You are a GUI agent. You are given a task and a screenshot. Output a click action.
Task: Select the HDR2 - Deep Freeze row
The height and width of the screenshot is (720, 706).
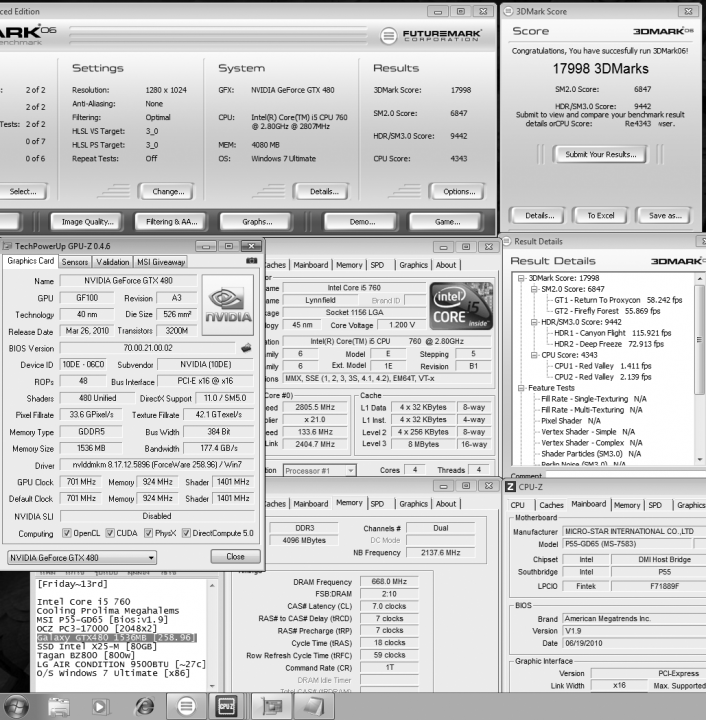click(x=609, y=344)
